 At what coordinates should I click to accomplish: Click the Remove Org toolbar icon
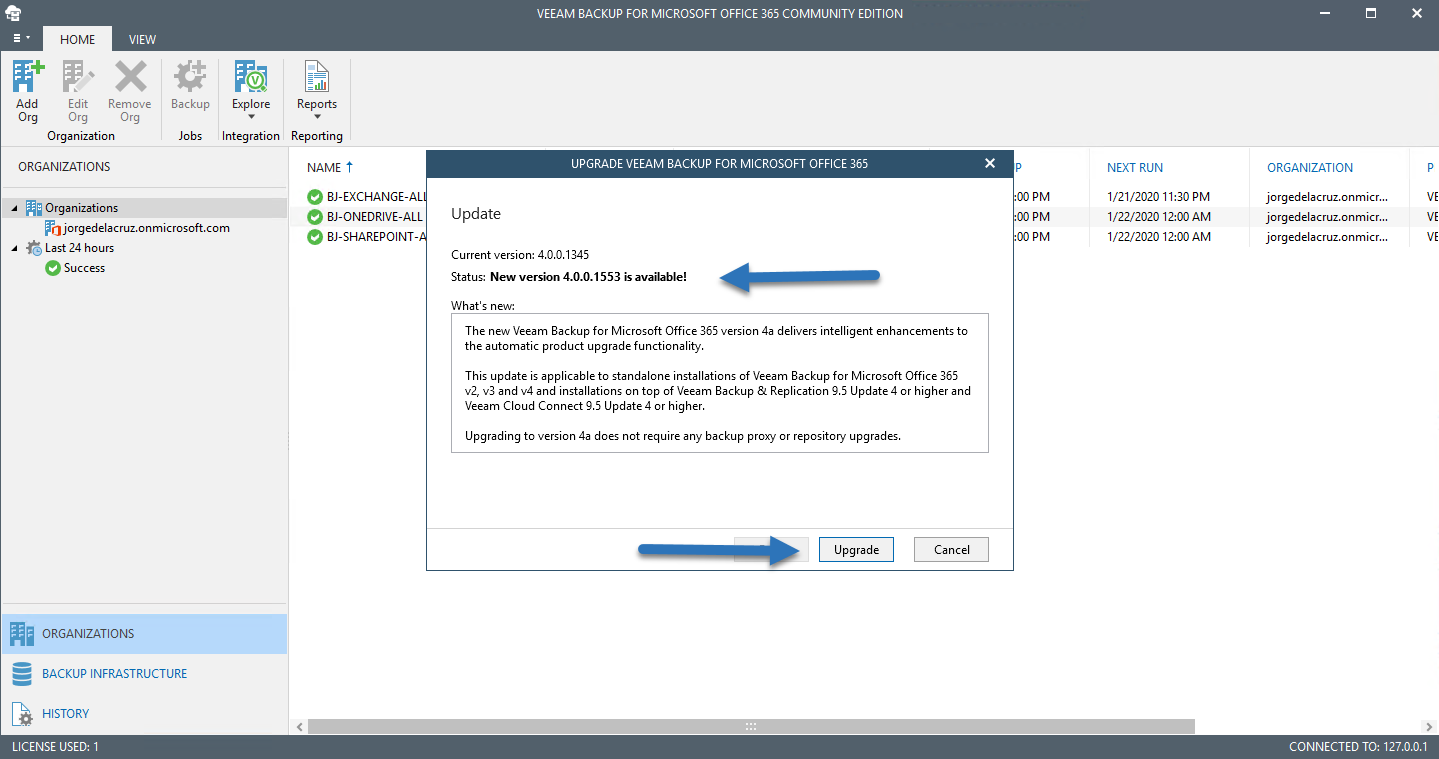tap(130, 78)
